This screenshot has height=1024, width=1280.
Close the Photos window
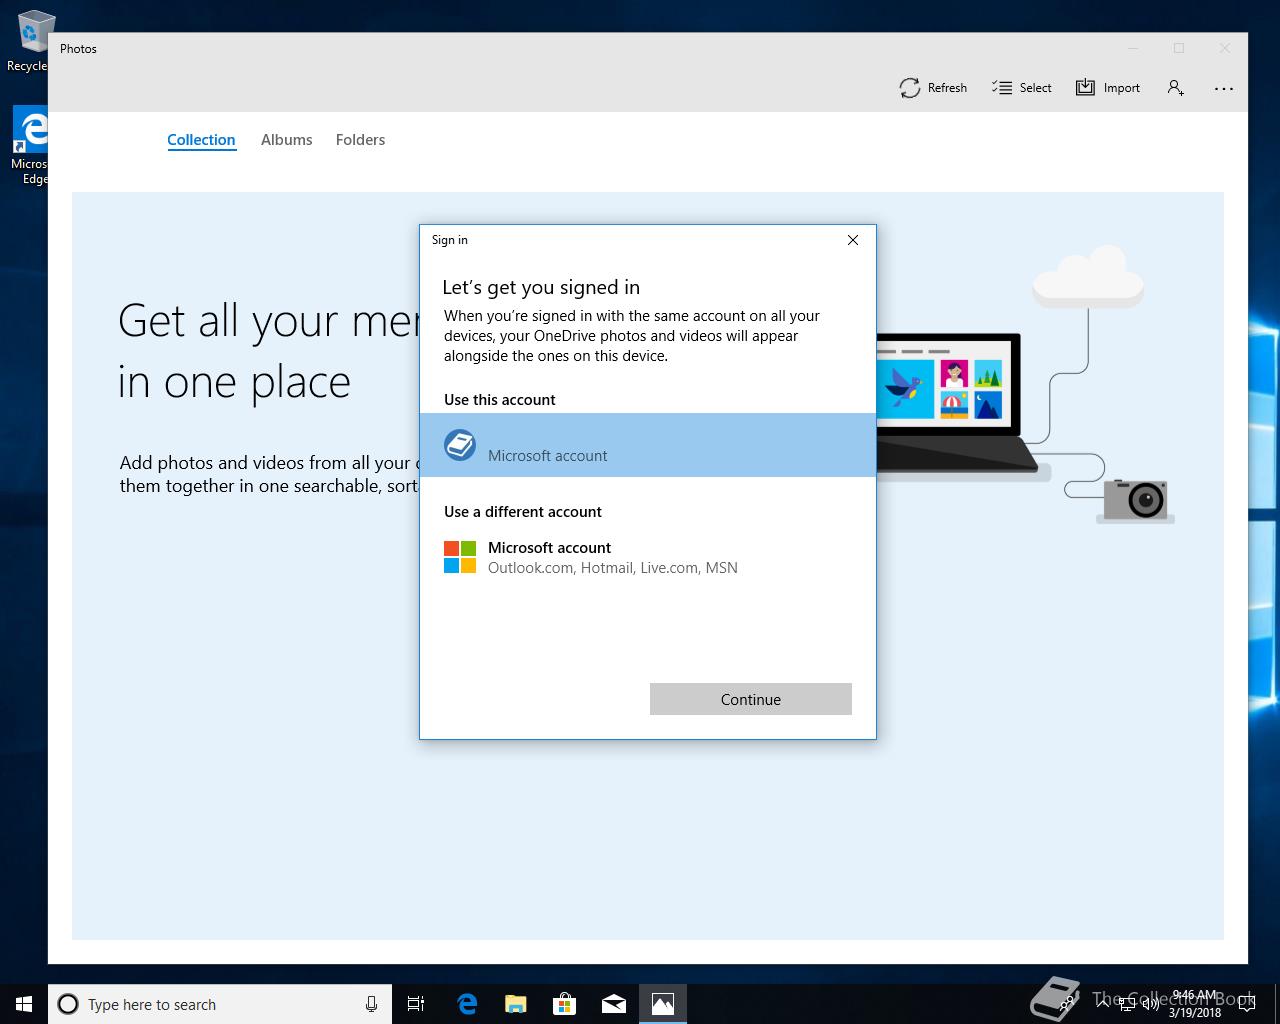point(1225,48)
